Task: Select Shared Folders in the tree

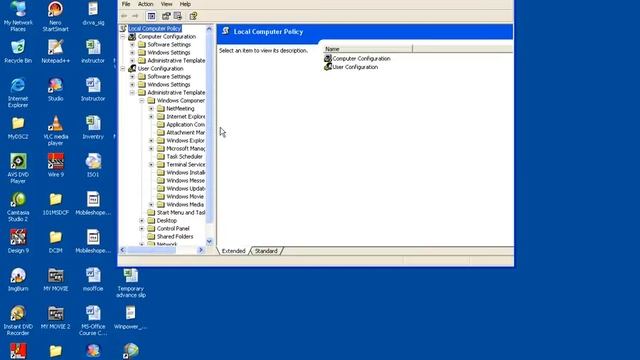Action: [x=175, y=237]
